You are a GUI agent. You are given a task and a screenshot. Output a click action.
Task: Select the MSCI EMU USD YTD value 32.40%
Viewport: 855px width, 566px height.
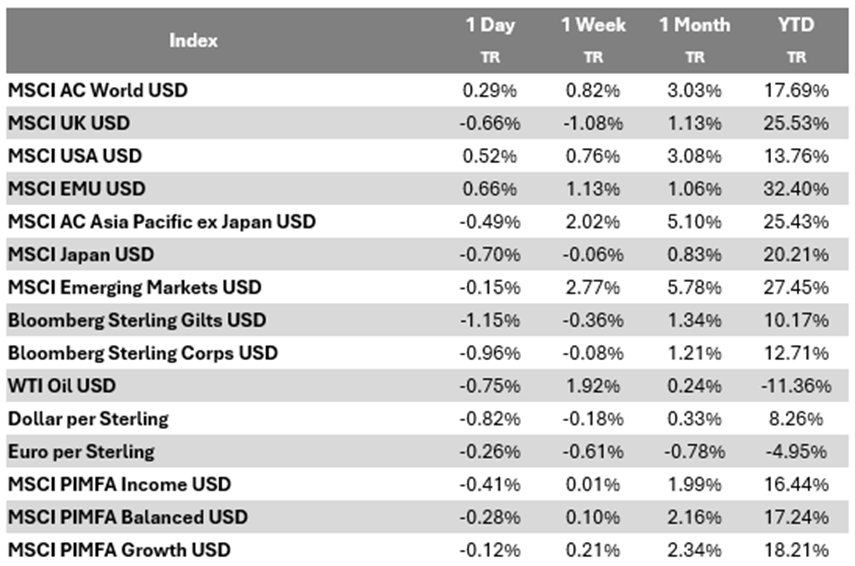coord(797,189)
